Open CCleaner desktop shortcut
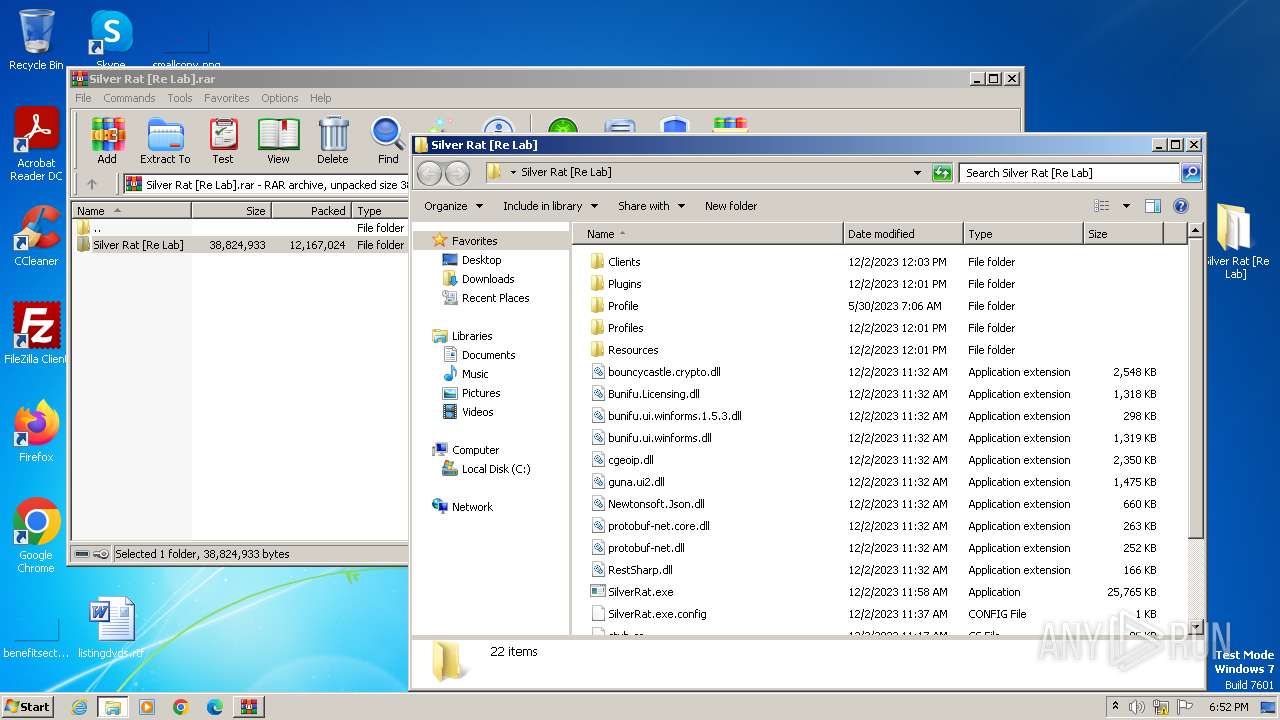The height and width of the screenshot is (720, 1280). coord(36,236)
